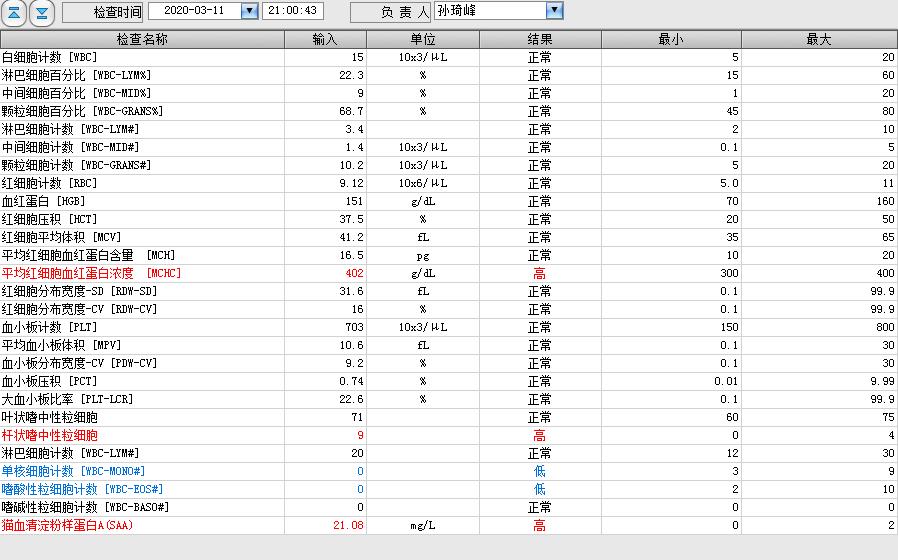Open the date picker dropdown arrow
Screen dimensions: 898x560
[249, 11]
